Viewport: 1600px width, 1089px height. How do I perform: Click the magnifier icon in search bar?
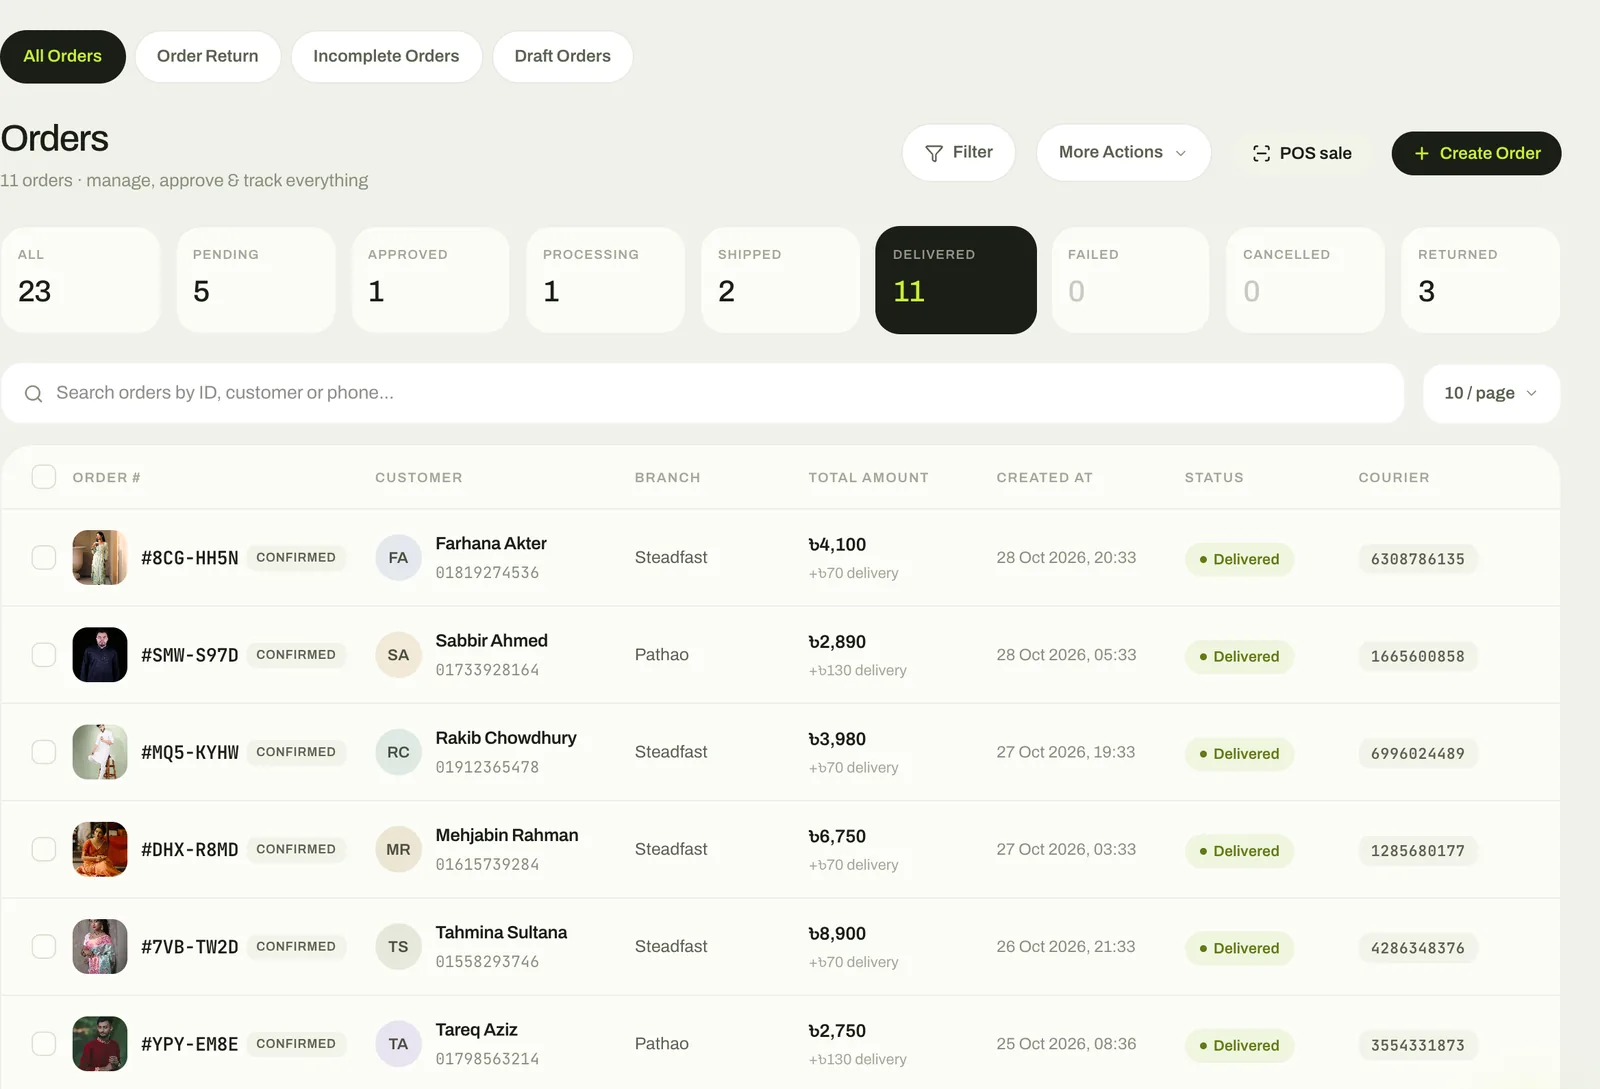[x=33, y=394]
